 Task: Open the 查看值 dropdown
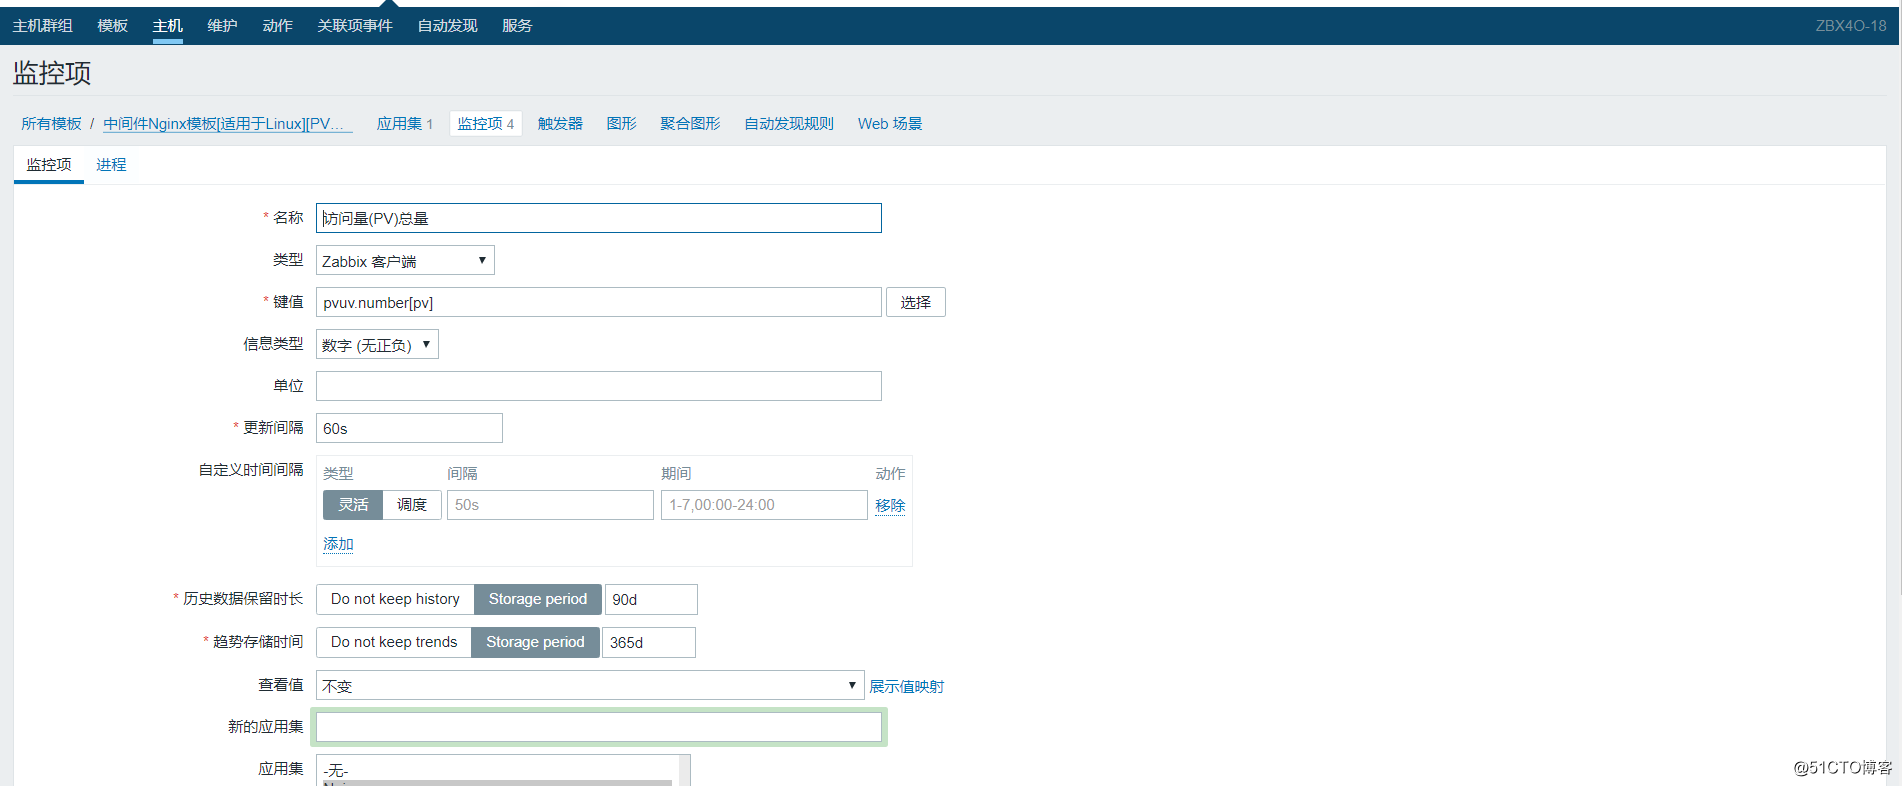(x=590, y=685)
